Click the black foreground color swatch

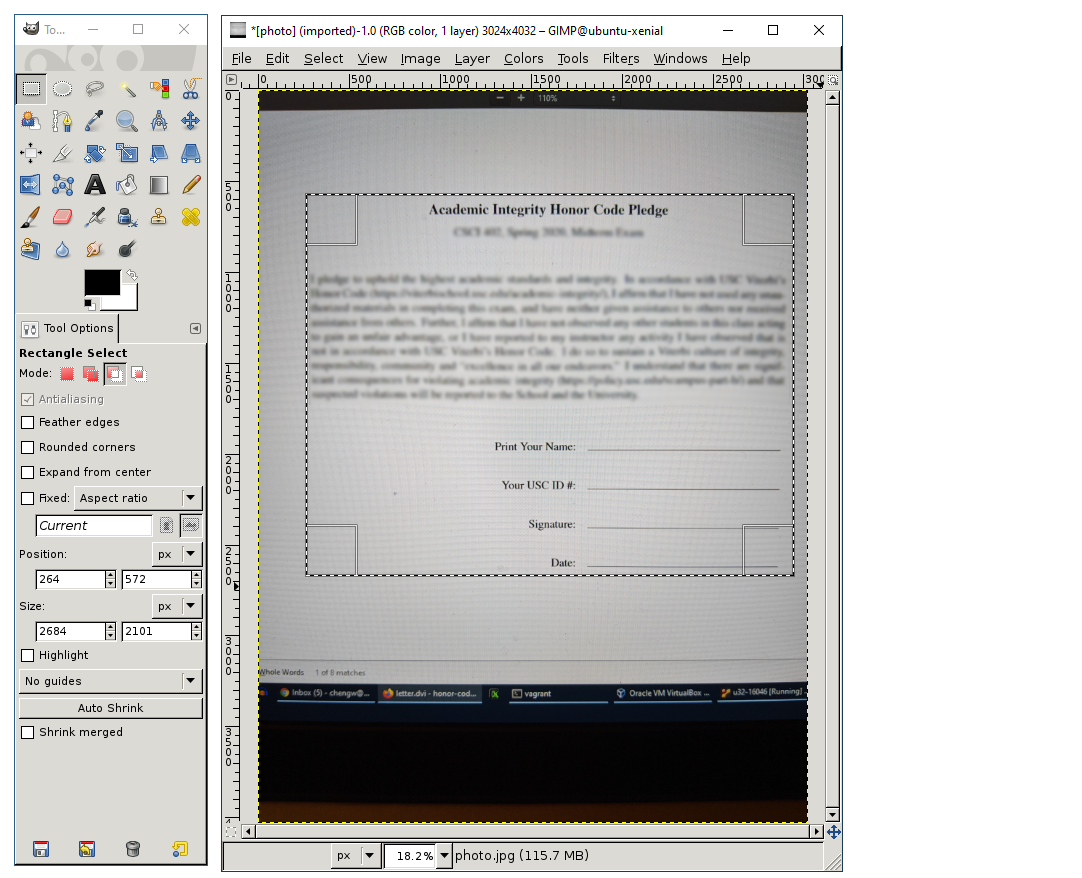tap(101, 282)
